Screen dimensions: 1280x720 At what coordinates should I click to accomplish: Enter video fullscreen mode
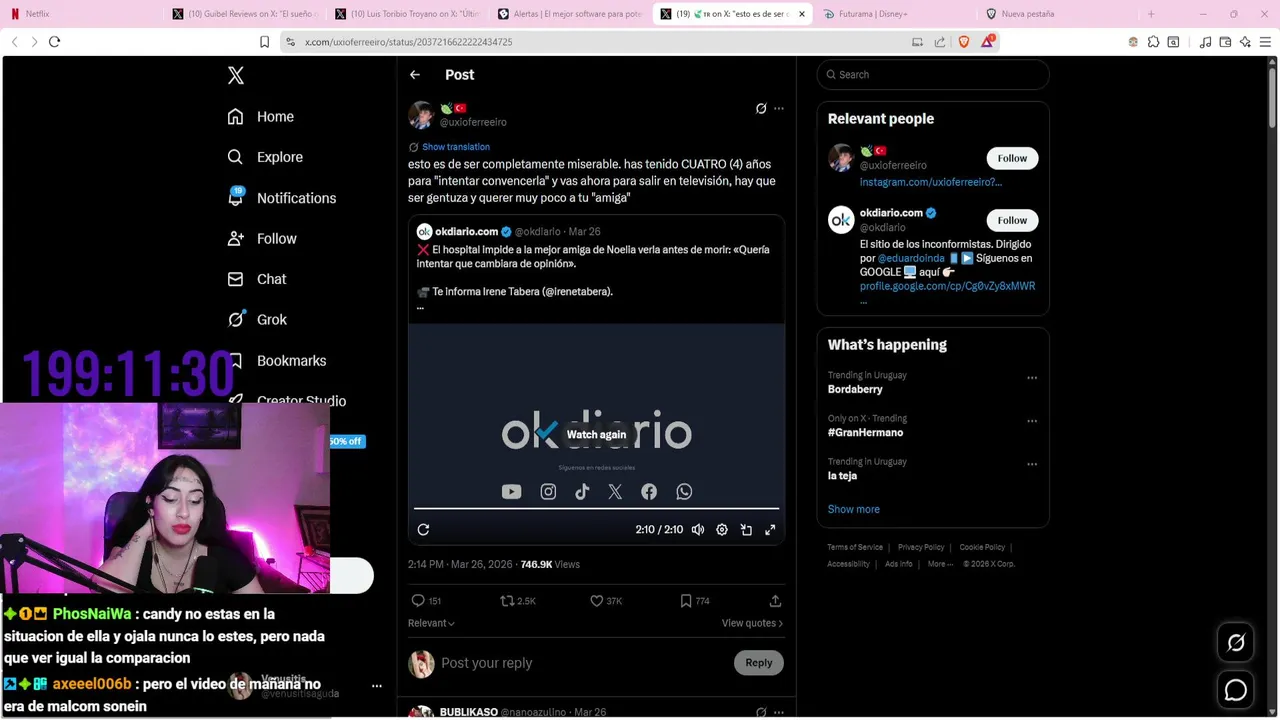point(770,530)
